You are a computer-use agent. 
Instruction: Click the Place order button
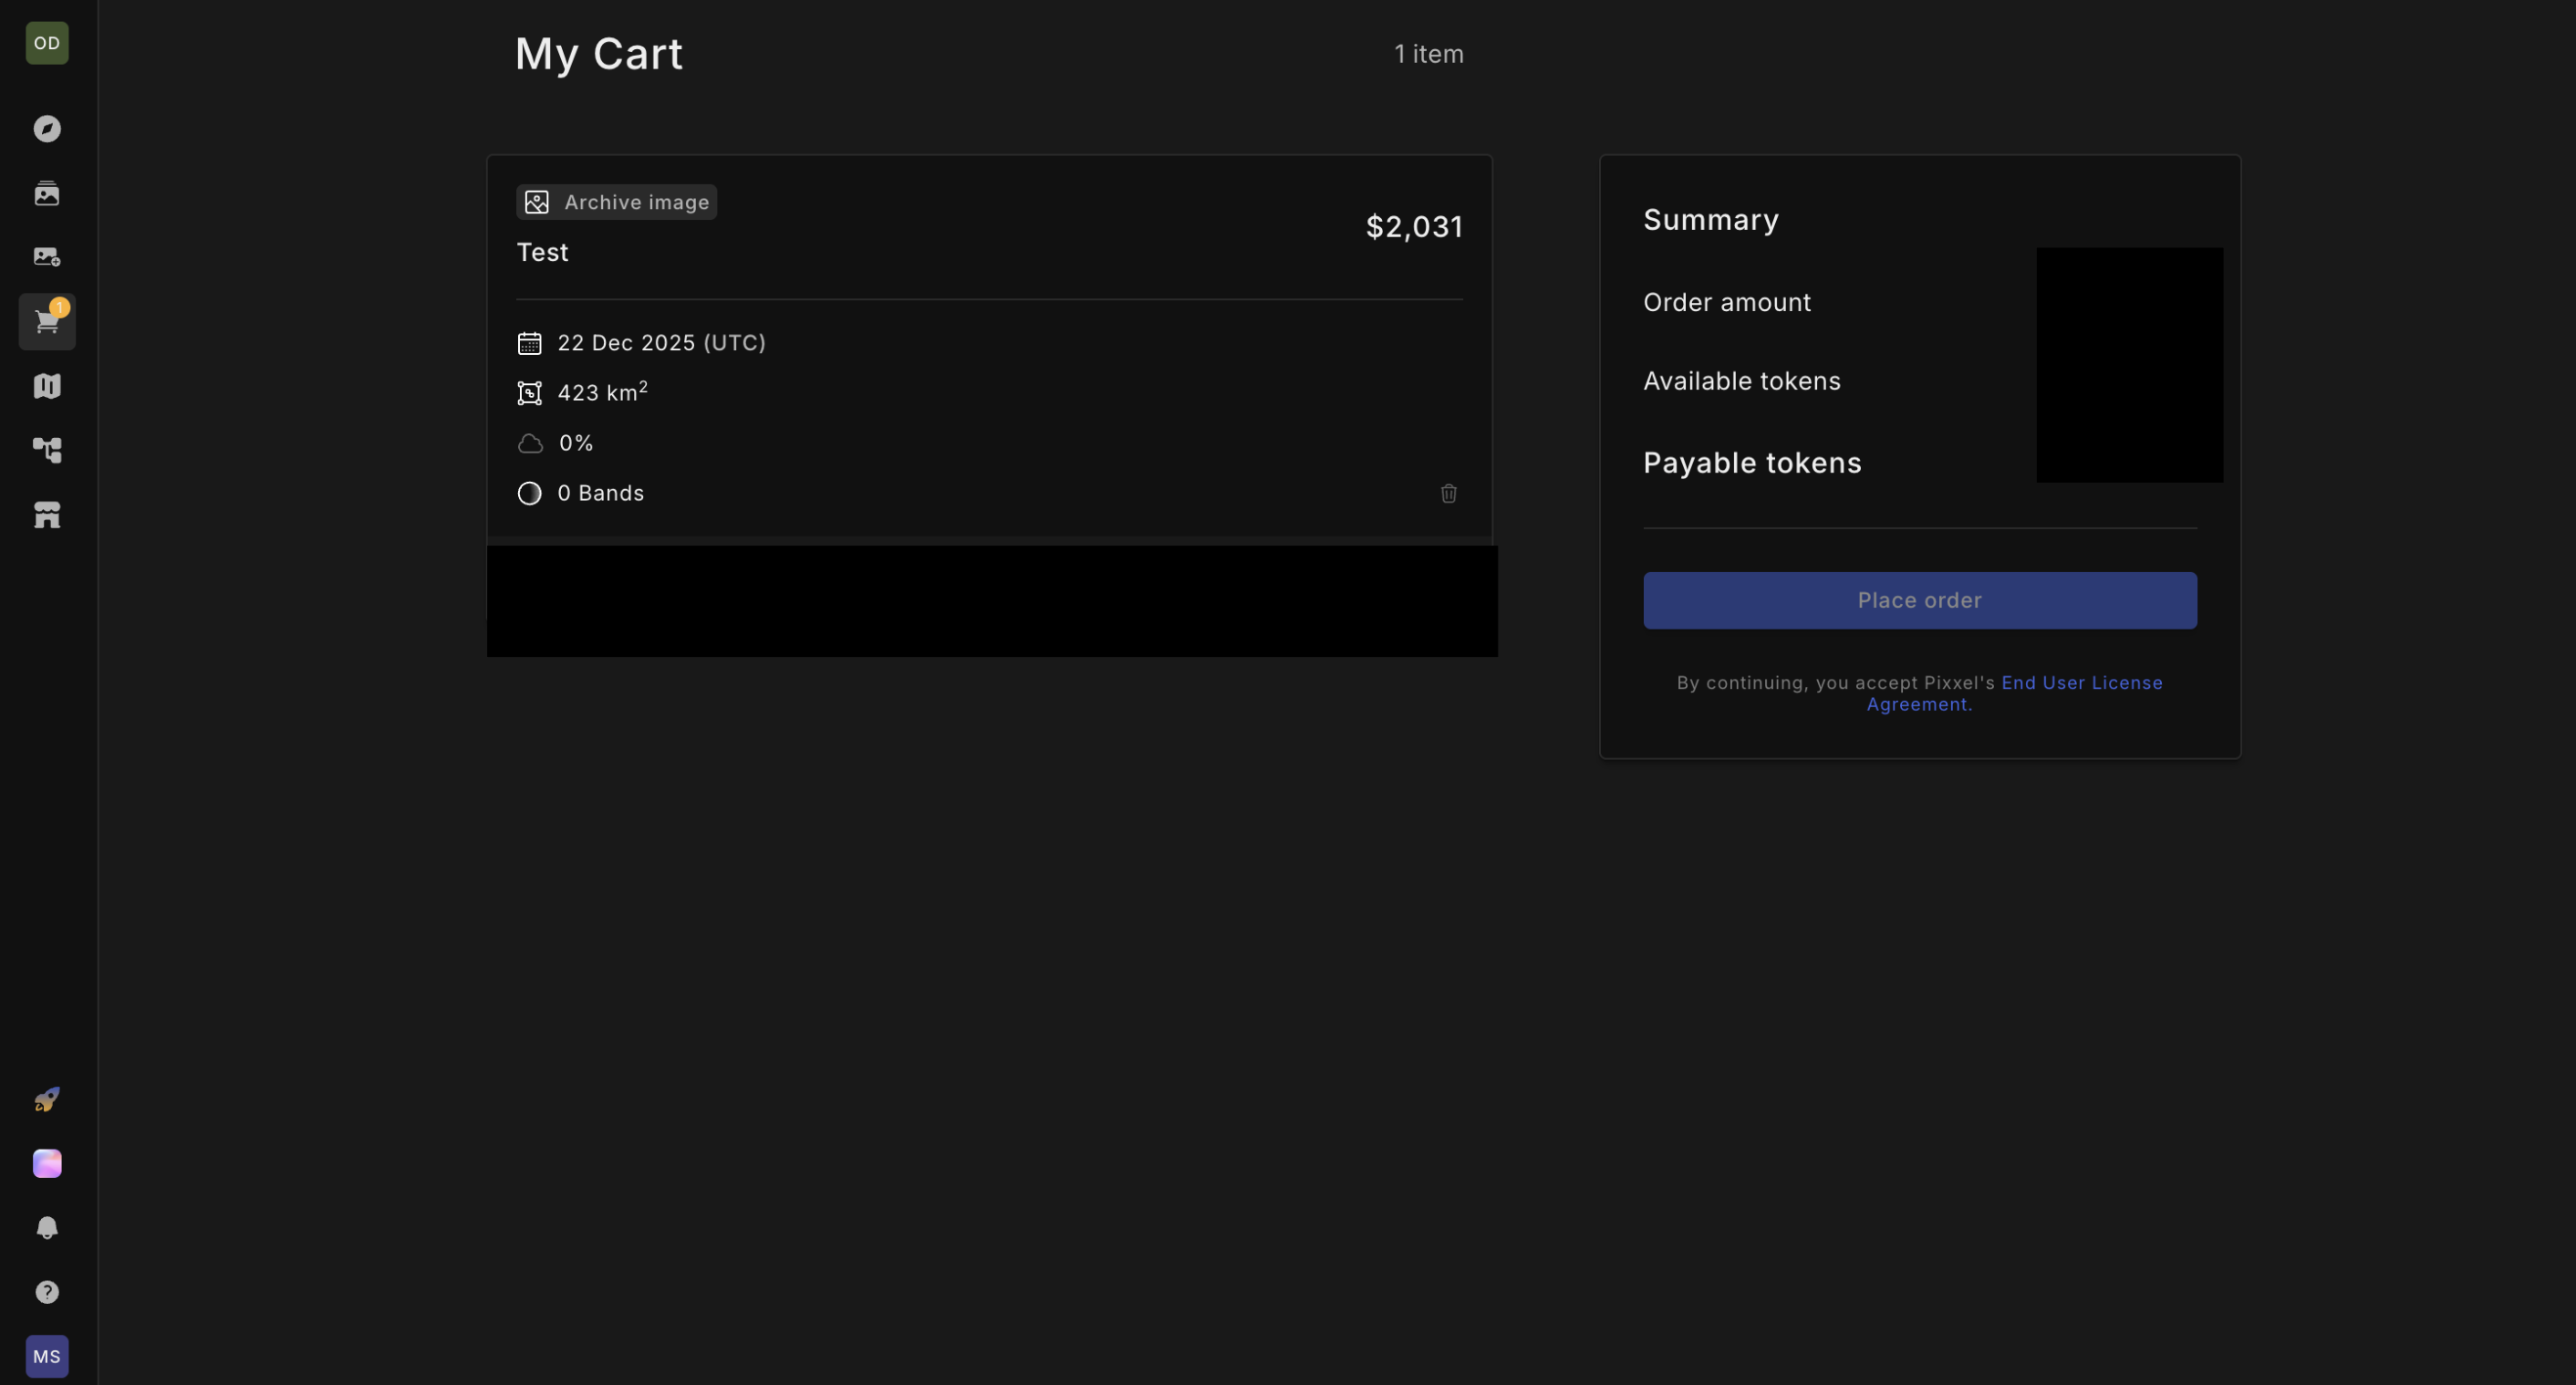(x=1919, y=600)
